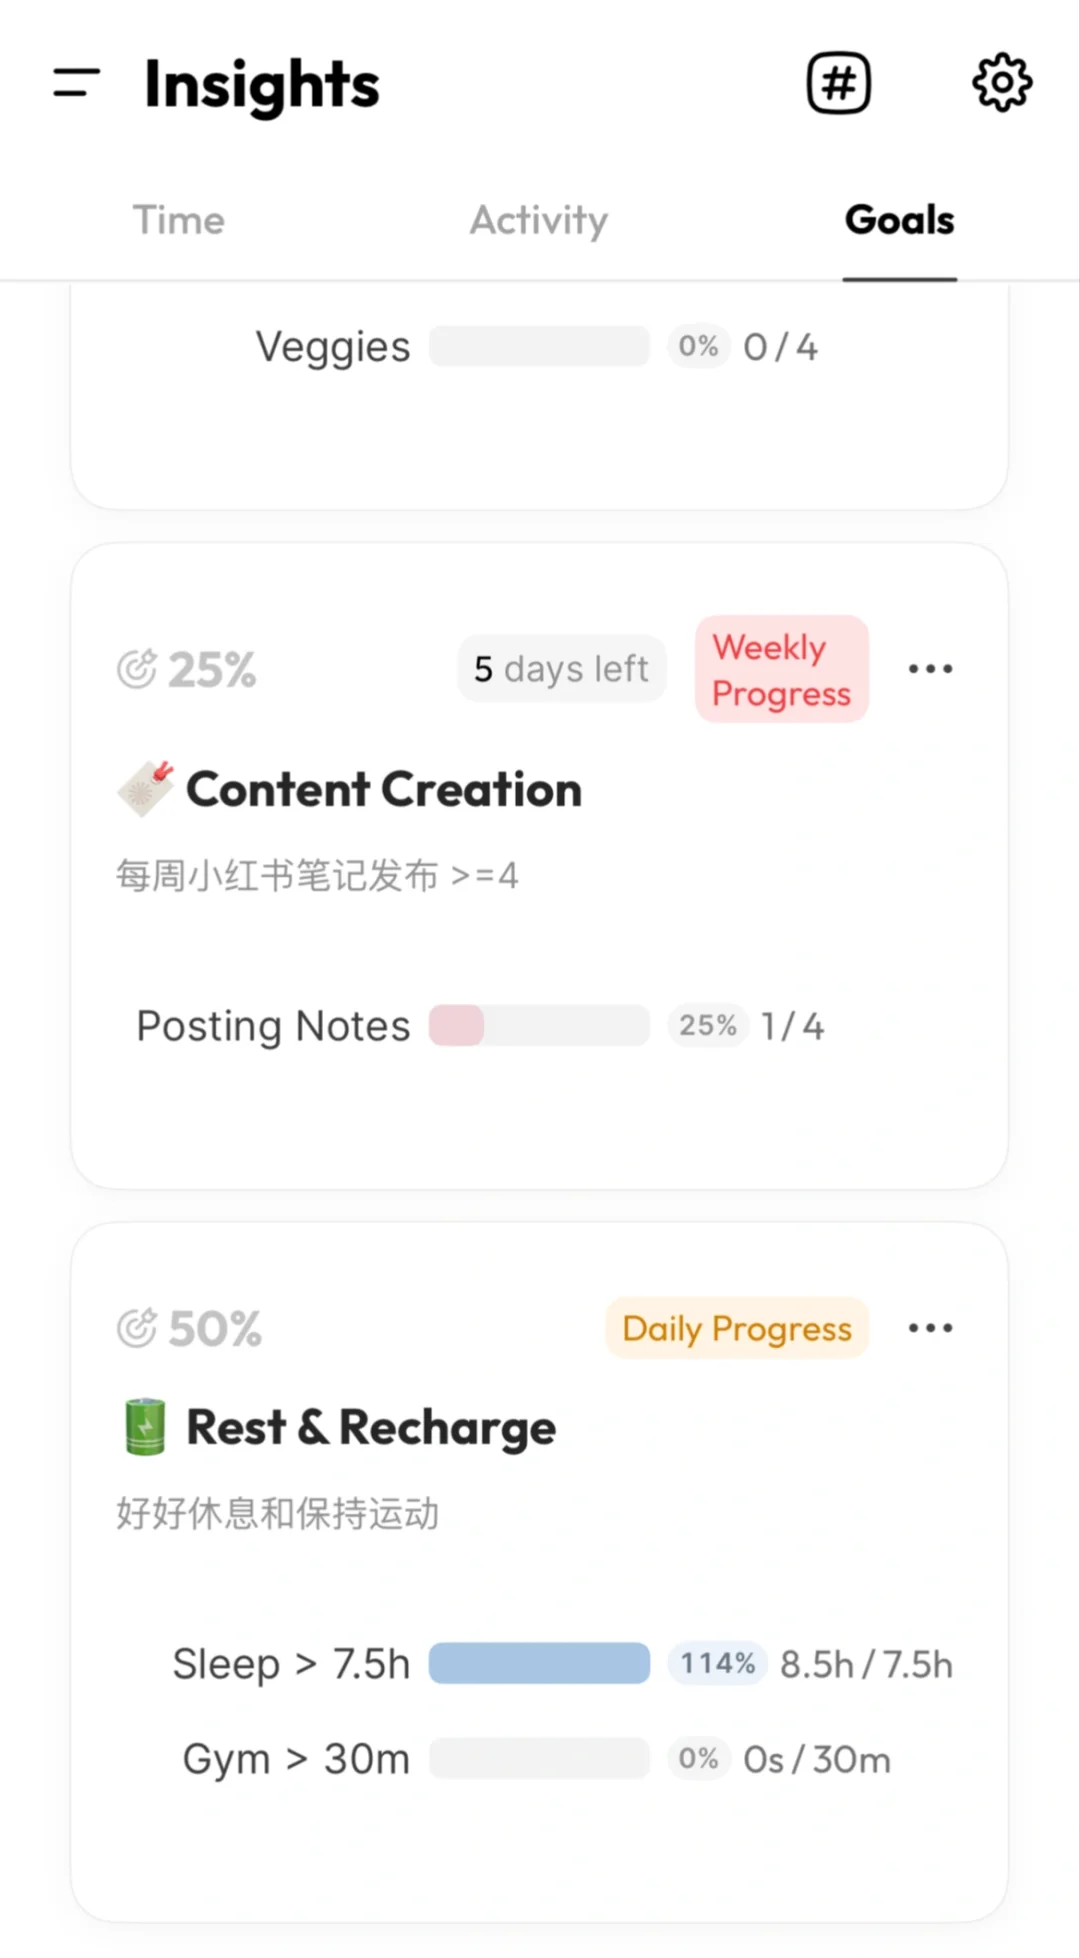Select the Goals tab

coord(899,220)
